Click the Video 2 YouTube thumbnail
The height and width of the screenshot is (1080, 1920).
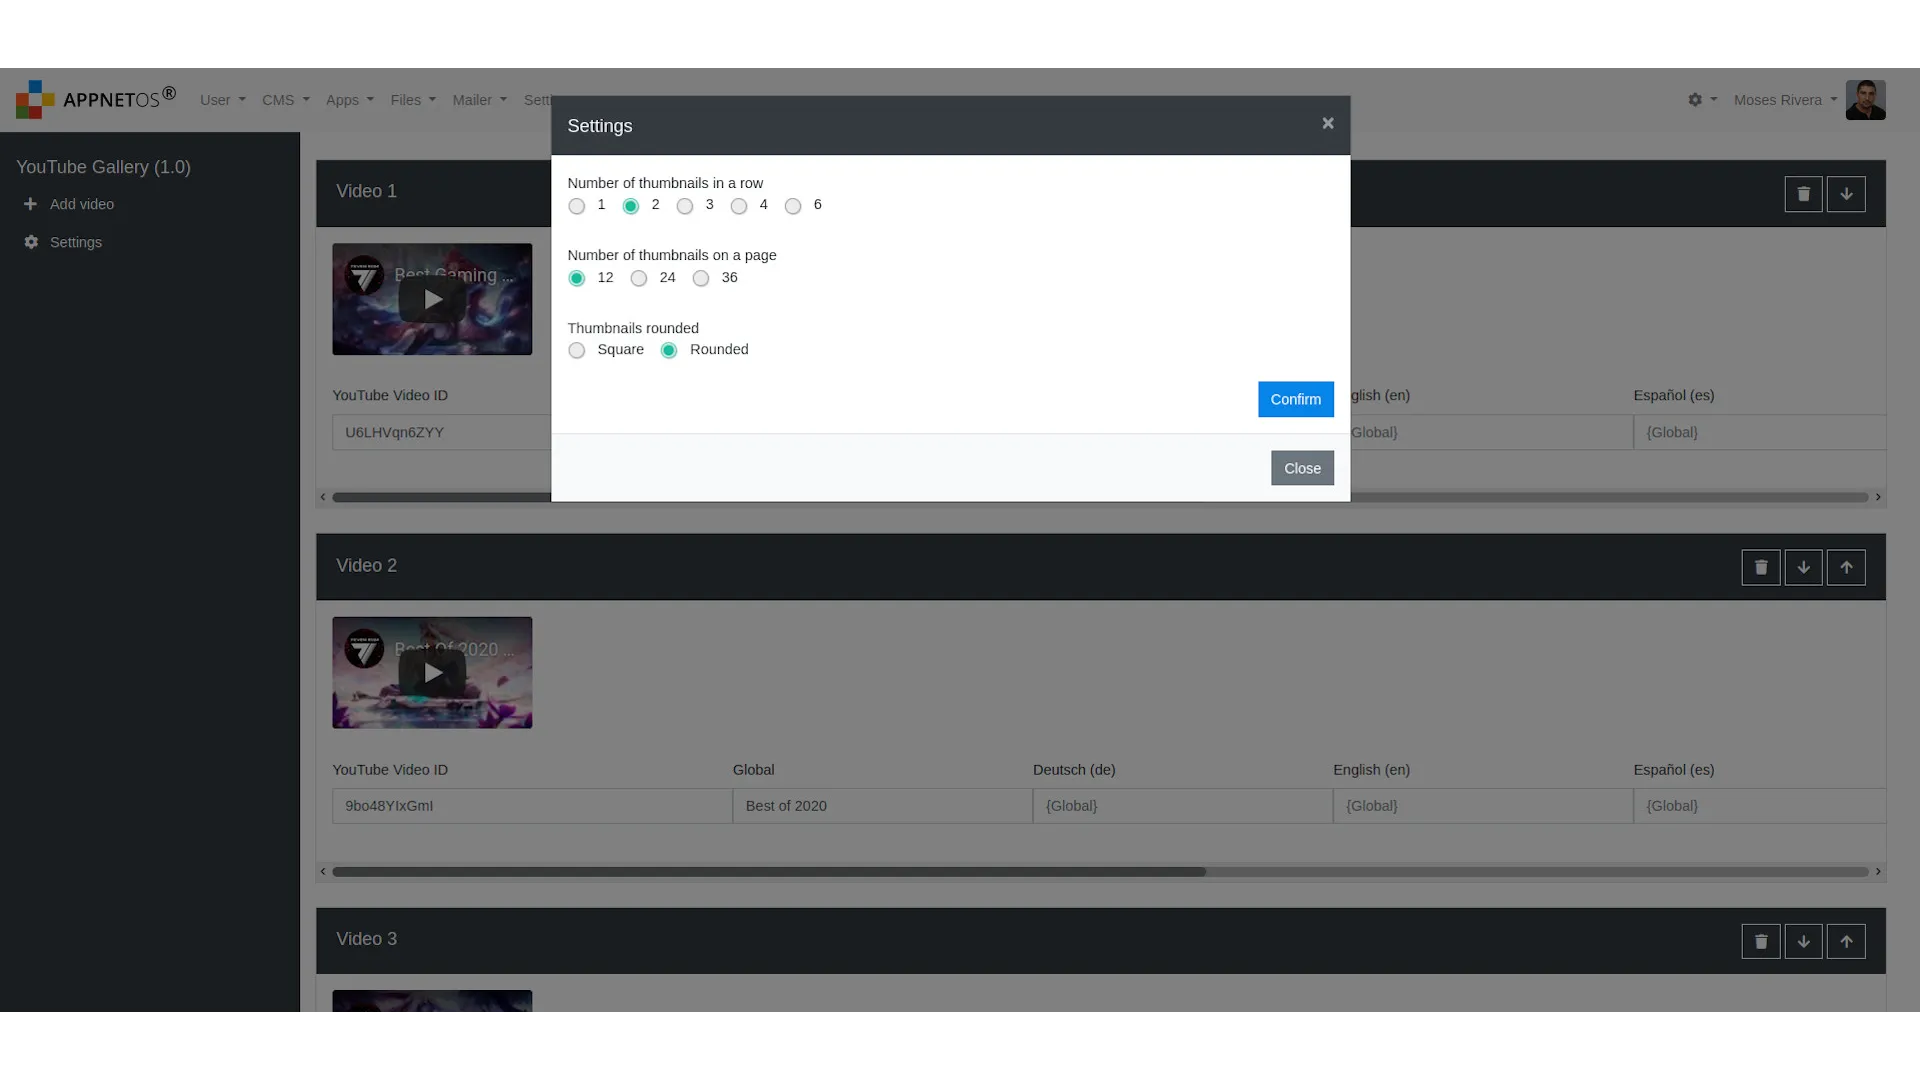coord(431,673)
